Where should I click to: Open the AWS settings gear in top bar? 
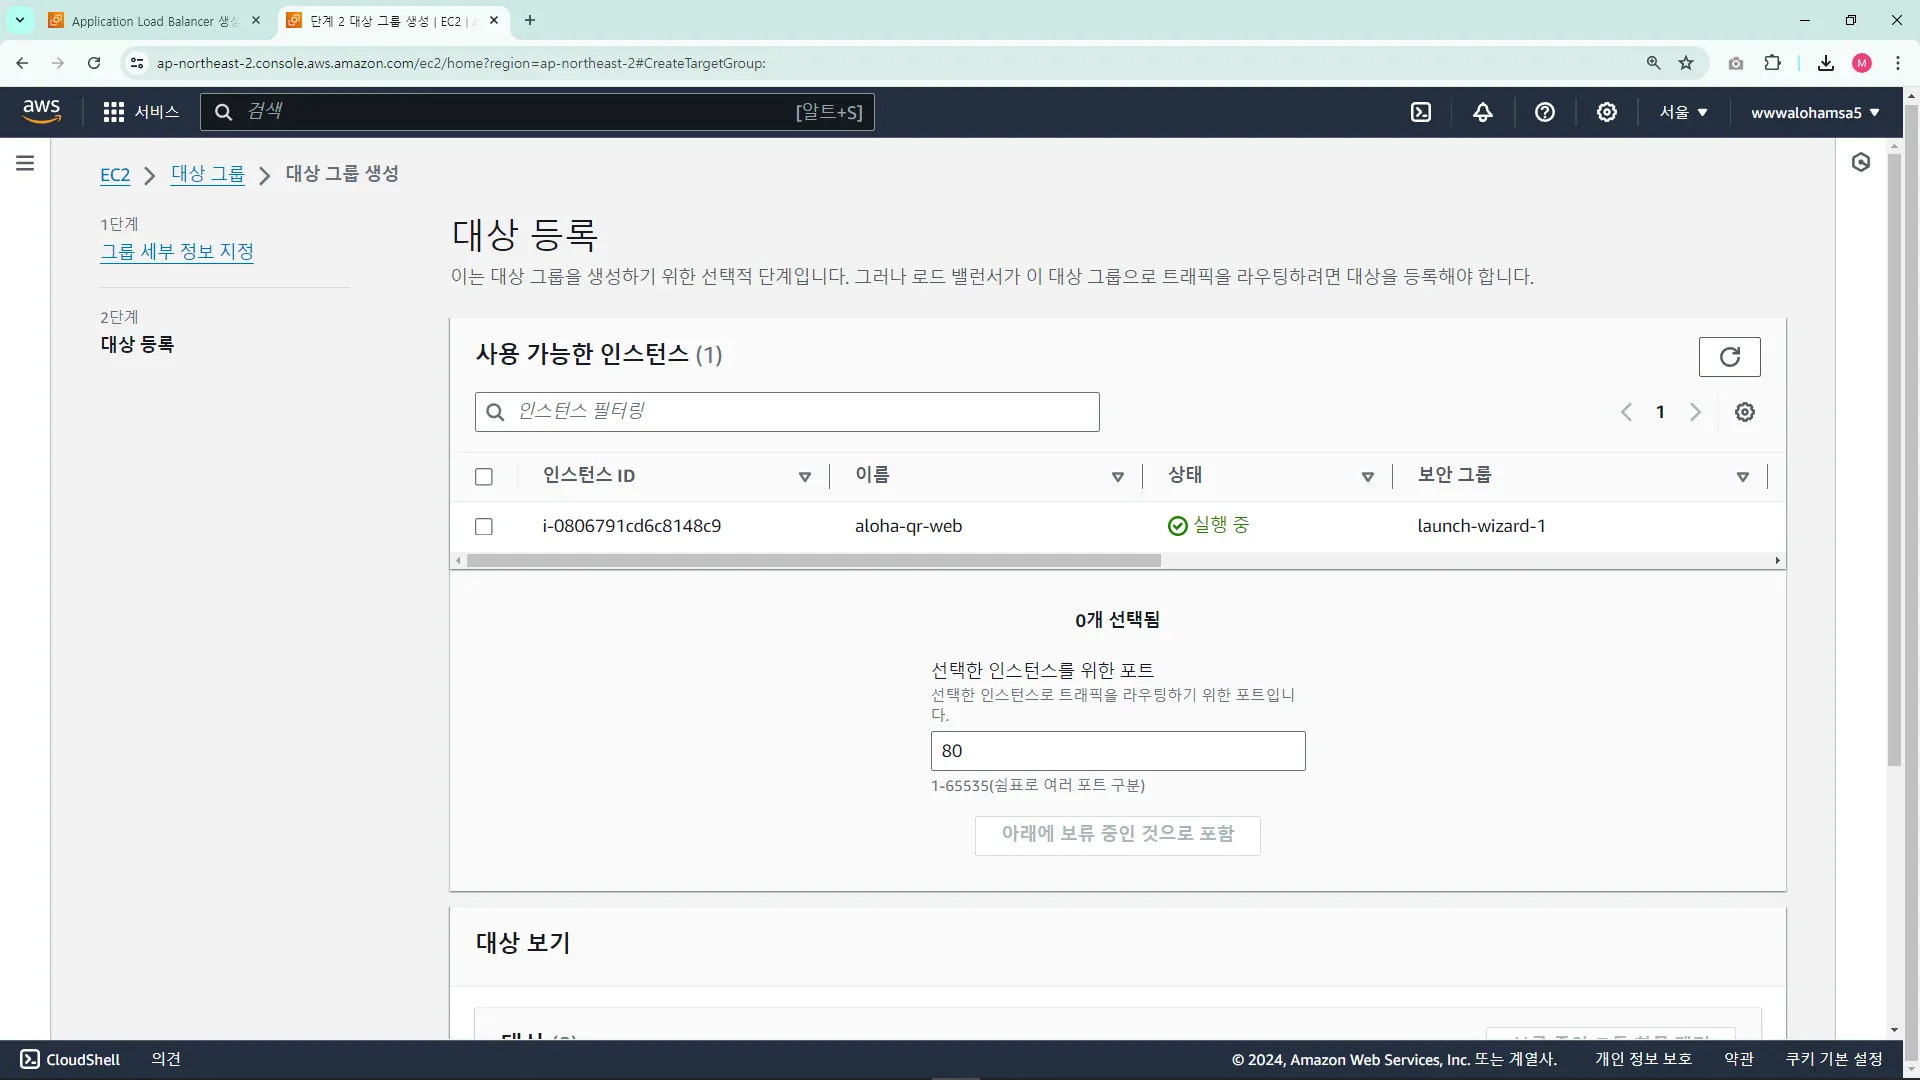[1607, 112]
